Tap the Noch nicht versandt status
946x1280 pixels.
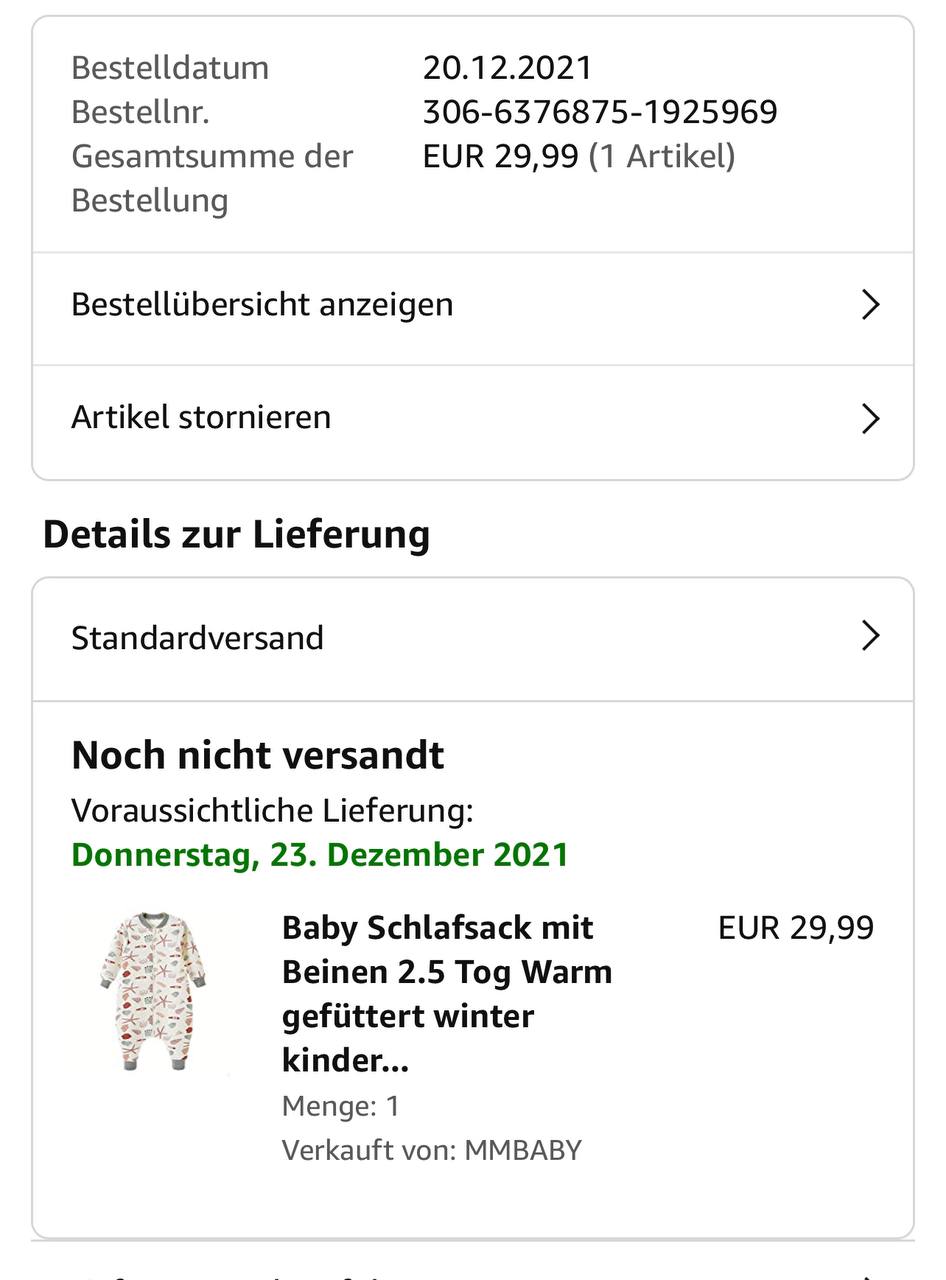click(x=258, y=755)
